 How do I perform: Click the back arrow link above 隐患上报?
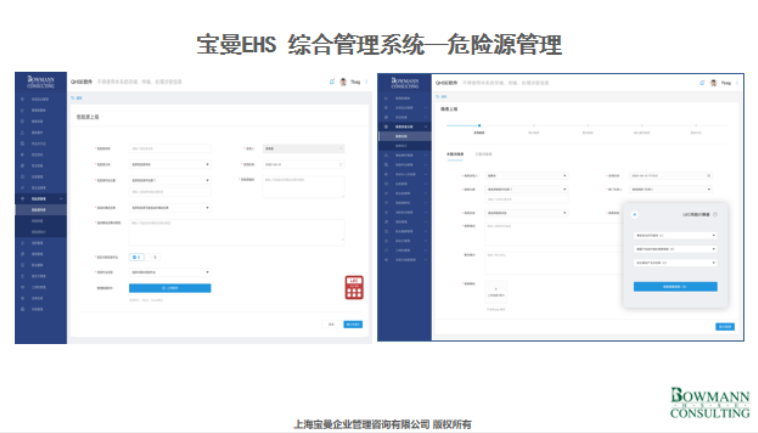click(441, 97)
